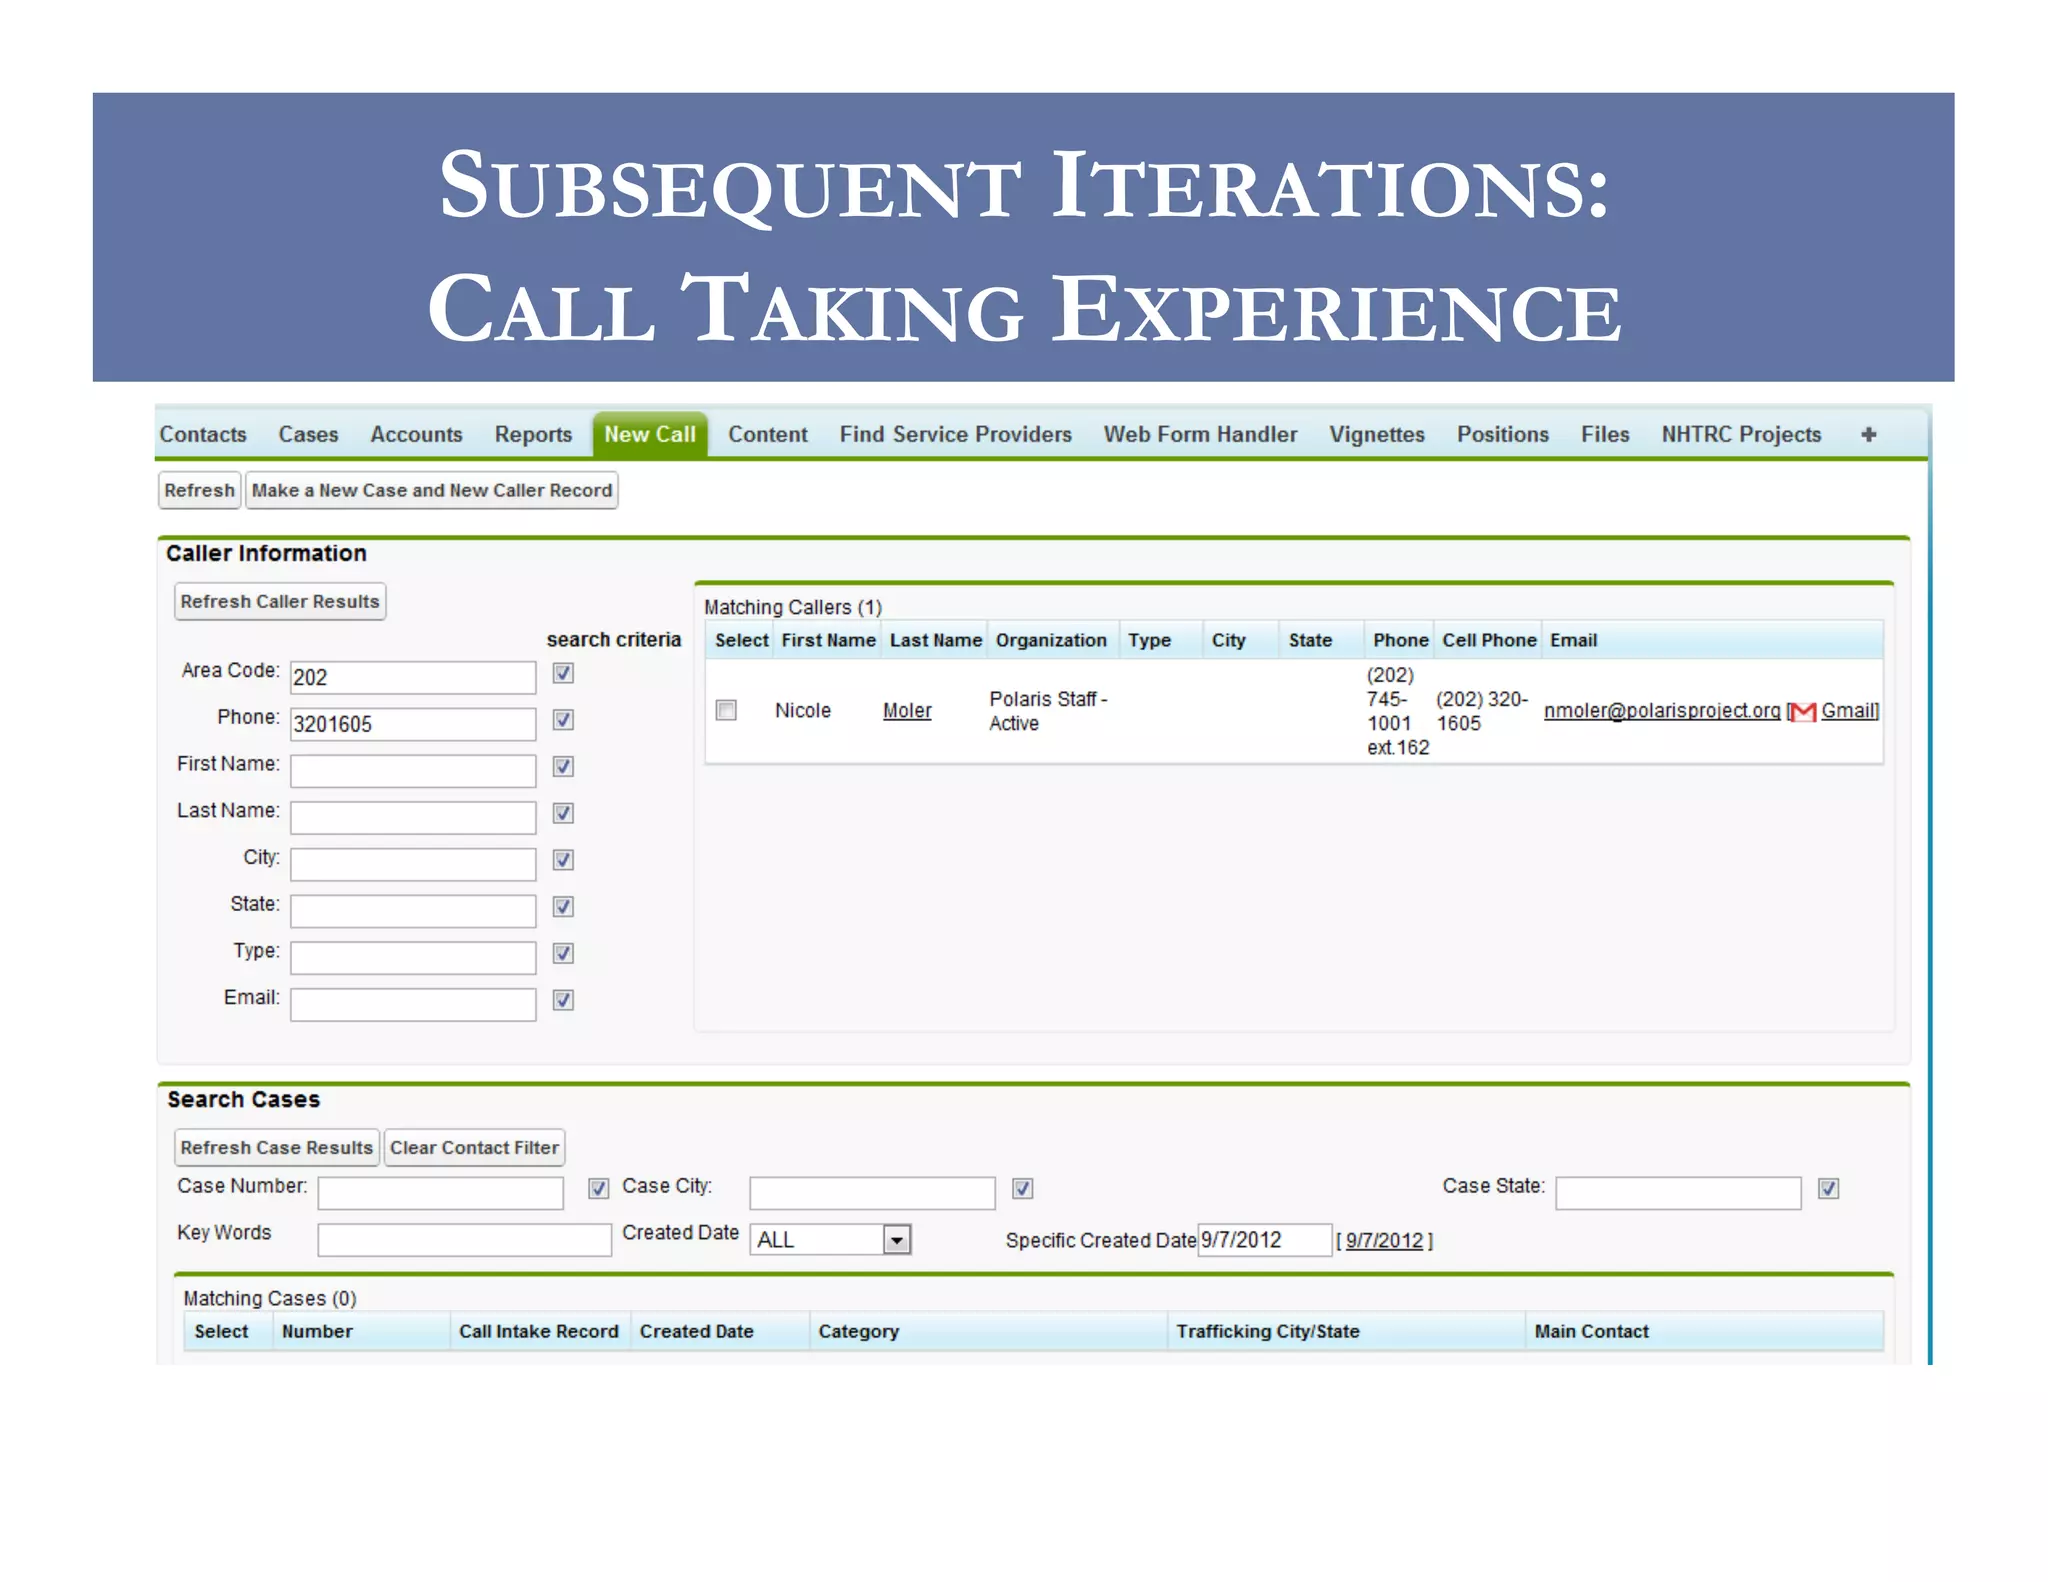2048x1582 pixels.
Task: Open the Positions tab
Action: pos(1502,434)
